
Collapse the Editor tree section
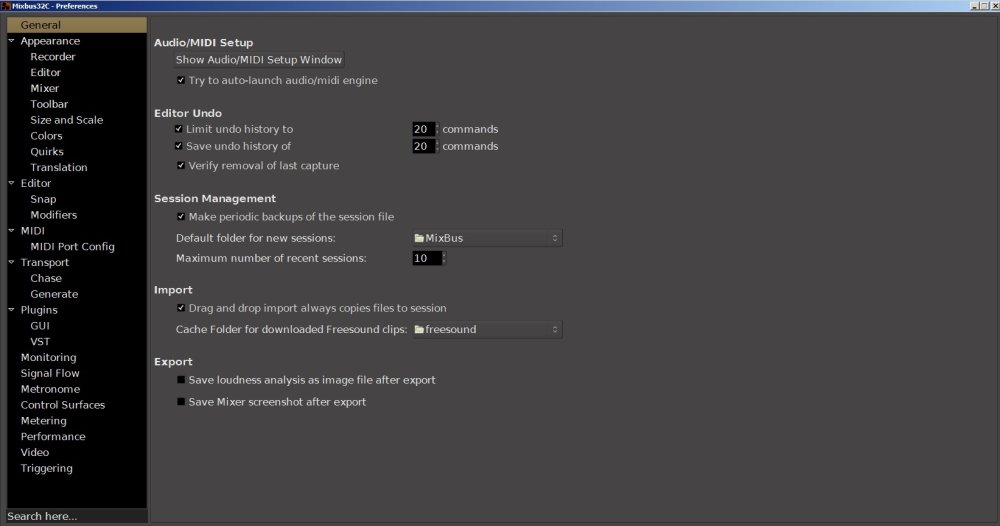point(11,183)
